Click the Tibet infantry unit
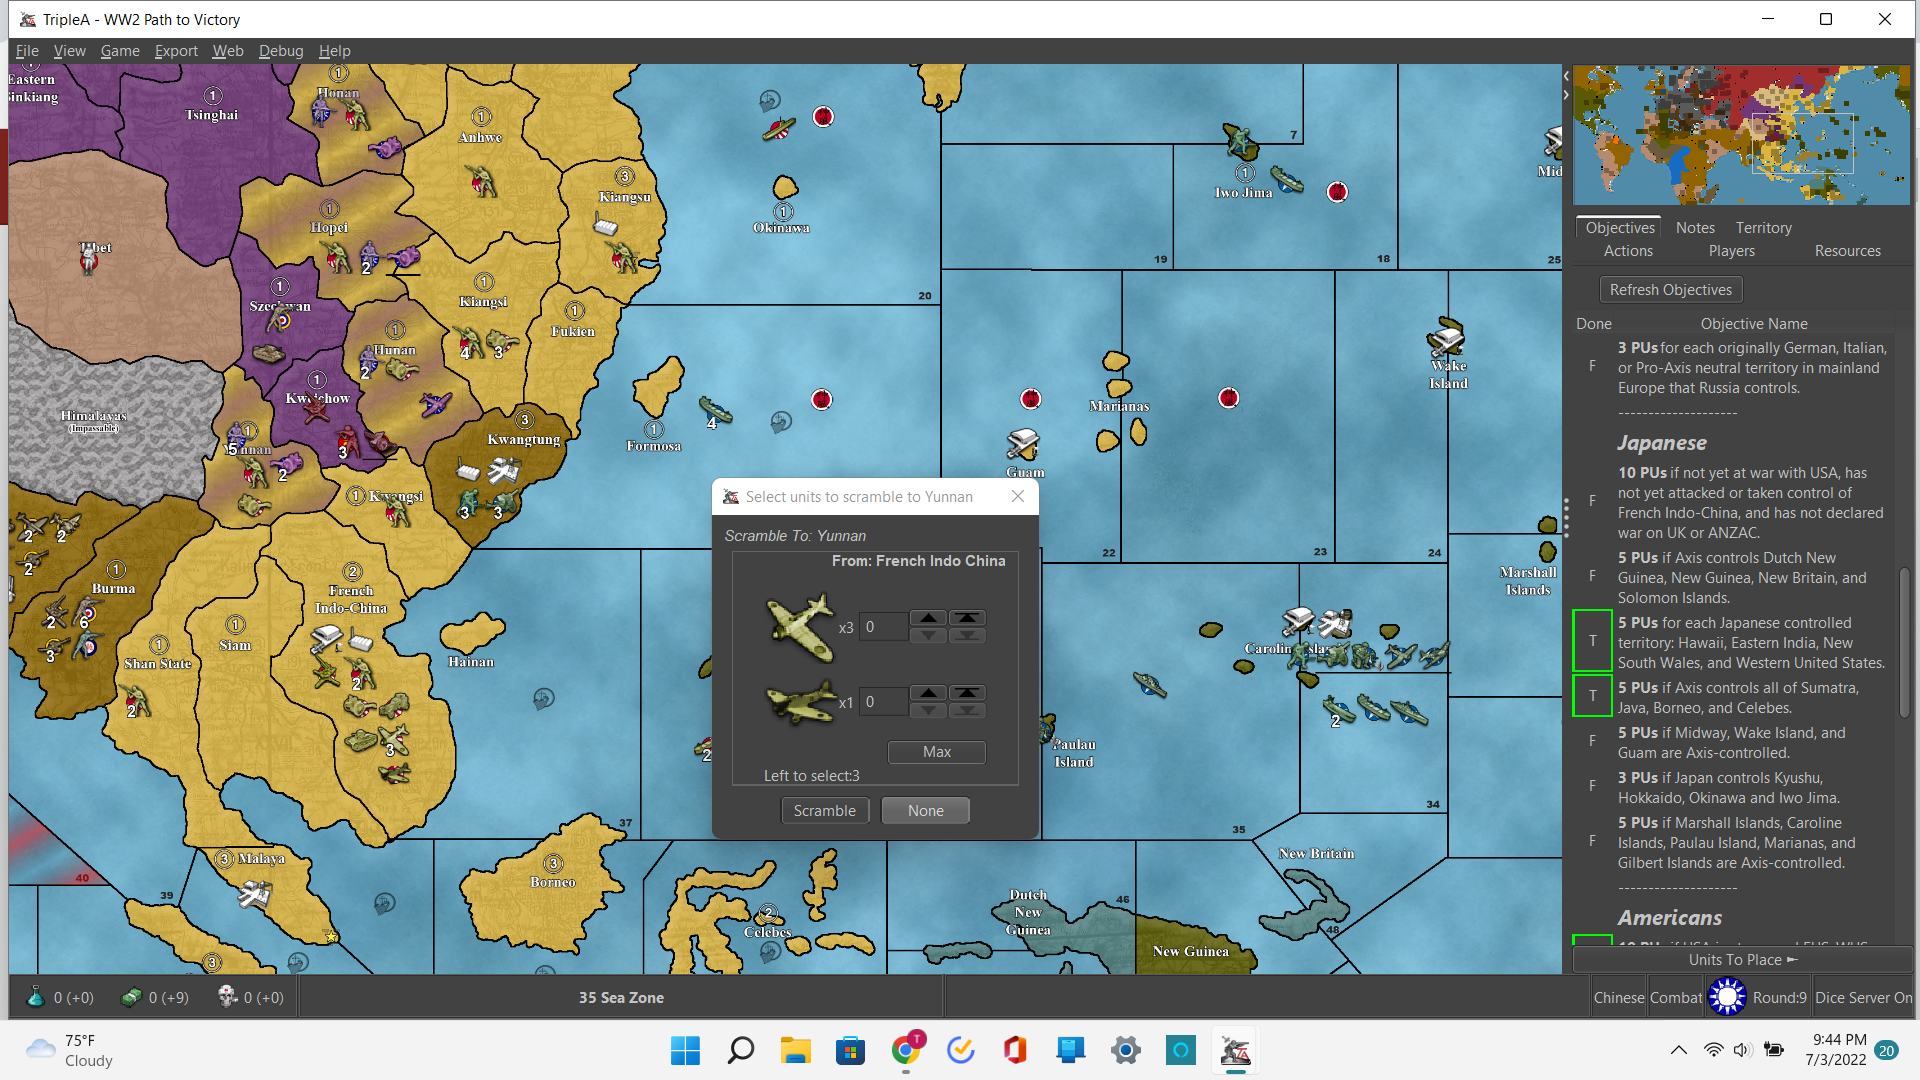The height and width of the screenshot is (1080, 1920). [88, 261]
